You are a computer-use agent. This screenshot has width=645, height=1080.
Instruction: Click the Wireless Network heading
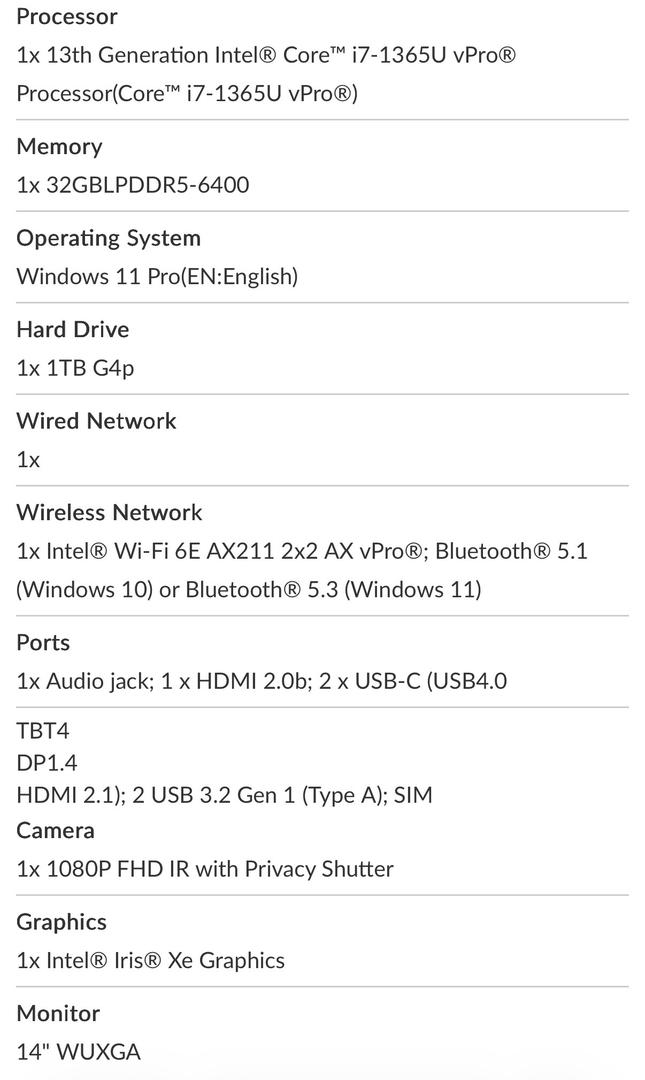pyautogui.click(x=109, y=513)
